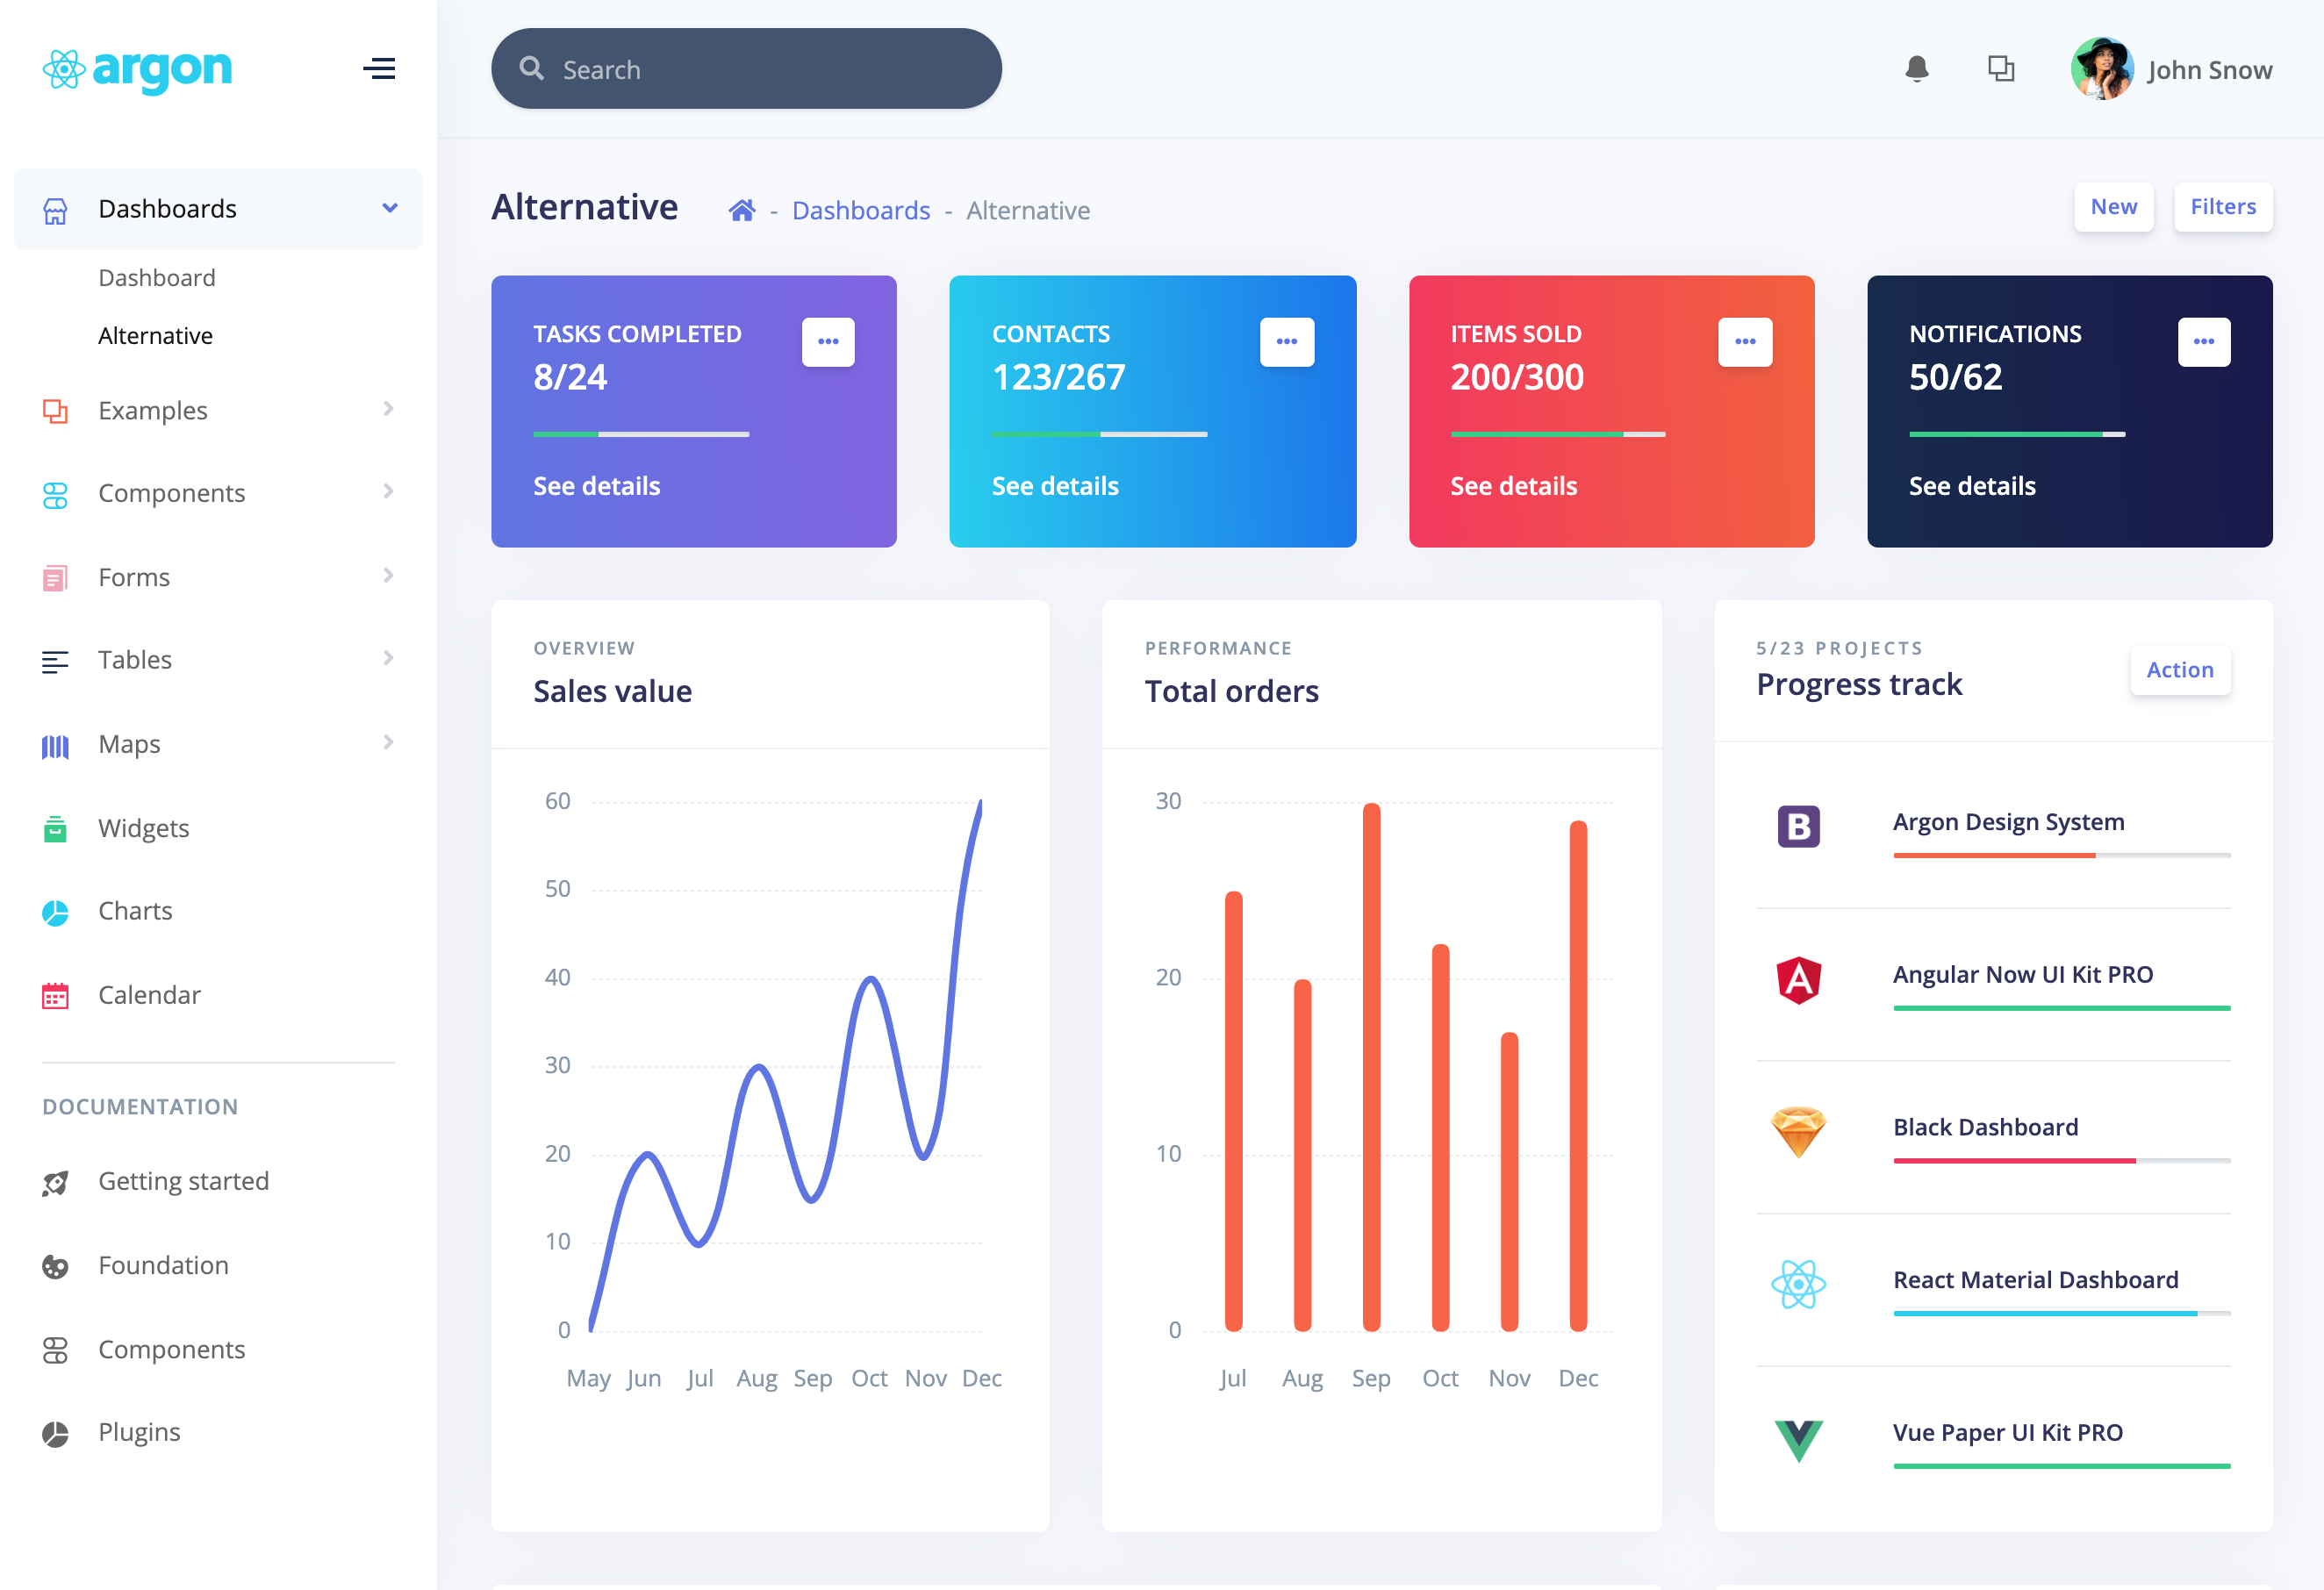
Task: Click the Getting started rocket icon
Action: pos(55,1183)
